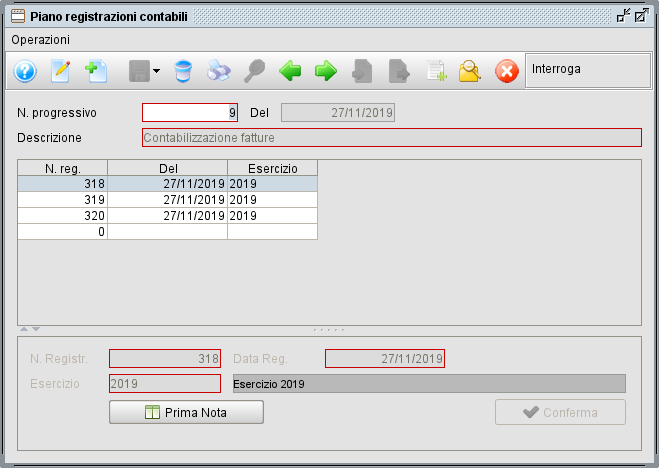Click the minimize internal window icon
The image size is (659, 468).
pos(623,16)
